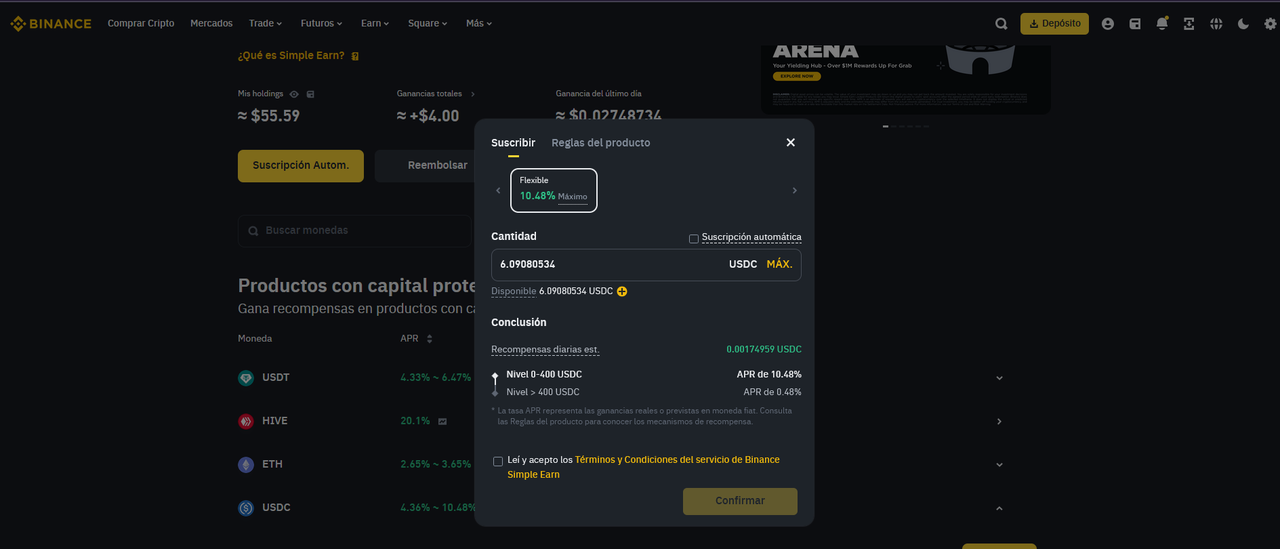The width and height of the screenshot is (1280, 549).
Task: Click the MÁX. amount button
Action: pyautogui.click(x=779, y=264)
